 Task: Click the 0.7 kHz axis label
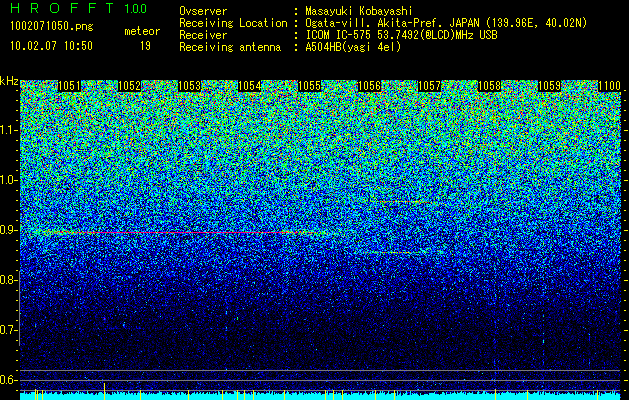(9, 330)
